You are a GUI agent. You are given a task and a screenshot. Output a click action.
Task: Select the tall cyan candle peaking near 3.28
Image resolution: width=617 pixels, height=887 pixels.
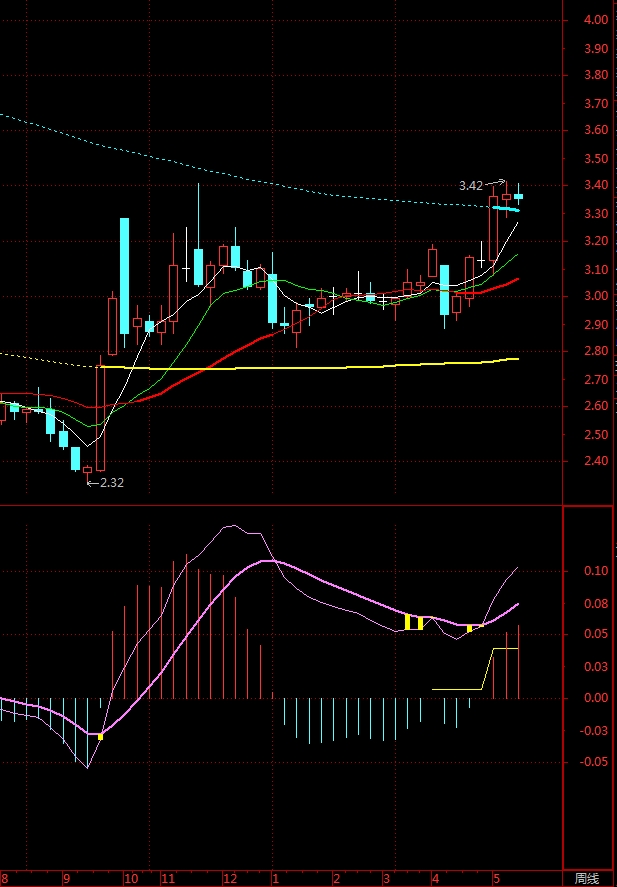[x=124, y=276]
